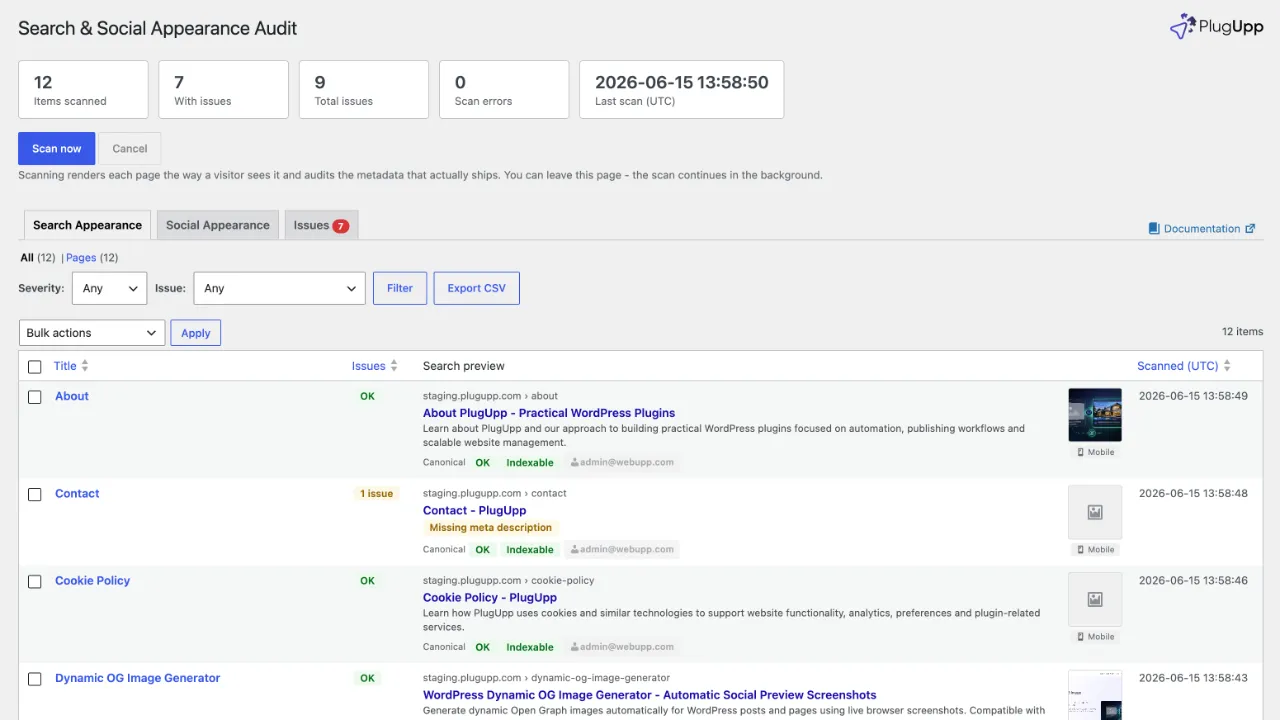Click the Items scanned summary card
1280x720 pixels.
pos(83,90)
